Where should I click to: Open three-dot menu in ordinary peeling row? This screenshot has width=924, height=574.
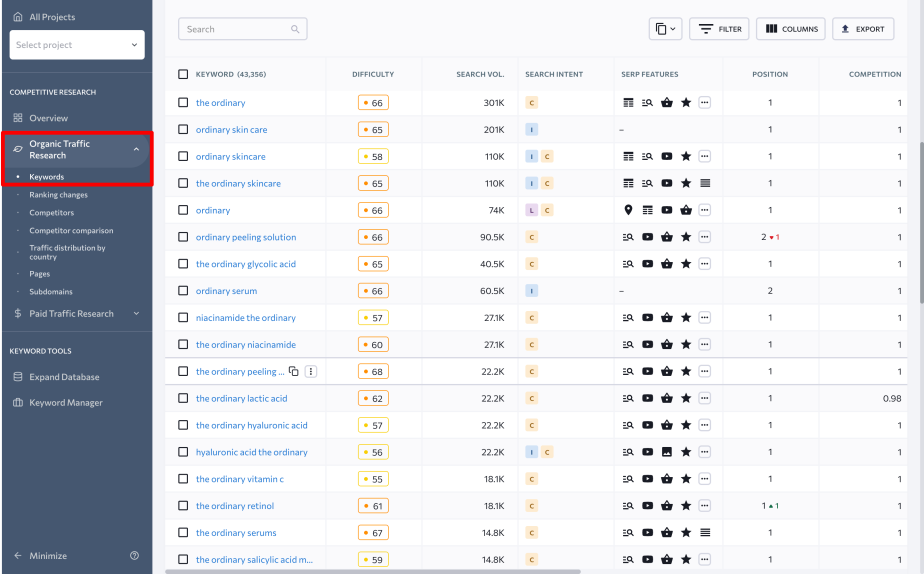pyautogui.click(x=311, y=371)
